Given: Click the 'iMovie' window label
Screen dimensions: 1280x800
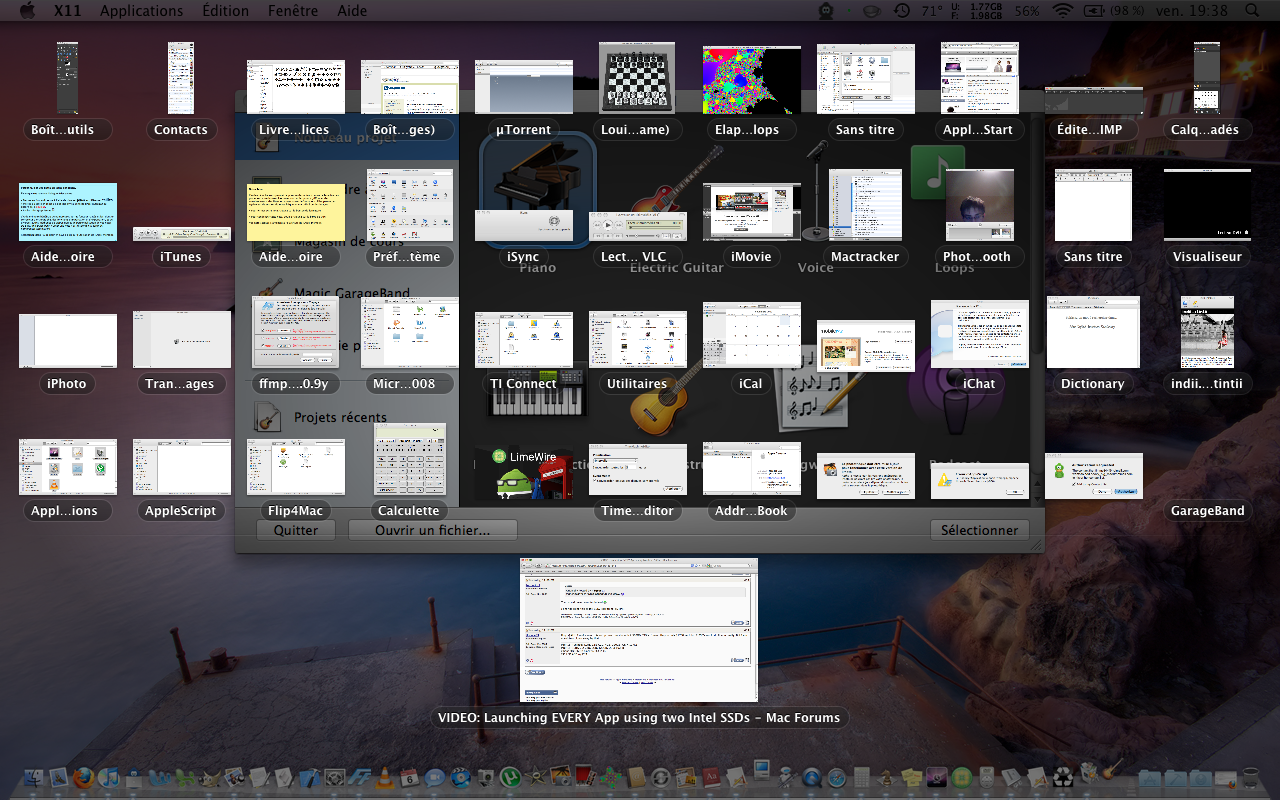Looking at the screenshot, I should pos(751,257).
